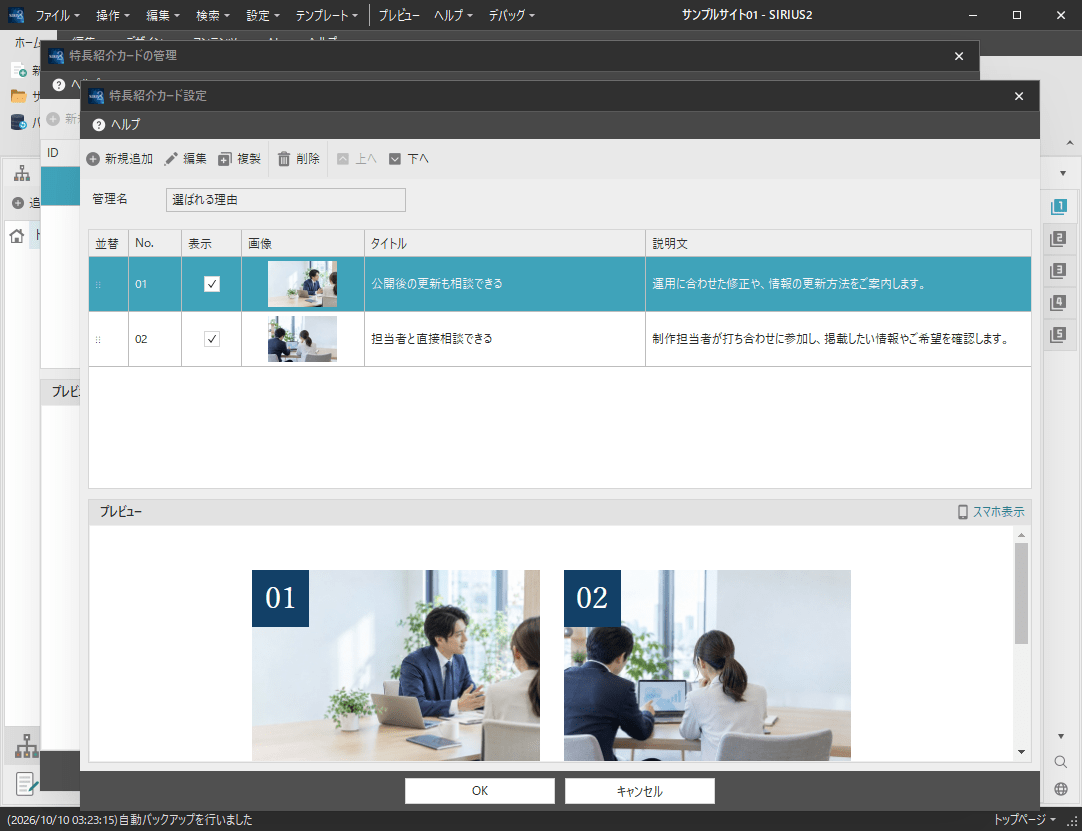Click the 説明文 column header
1082x831 pixels.
(838, 244)
